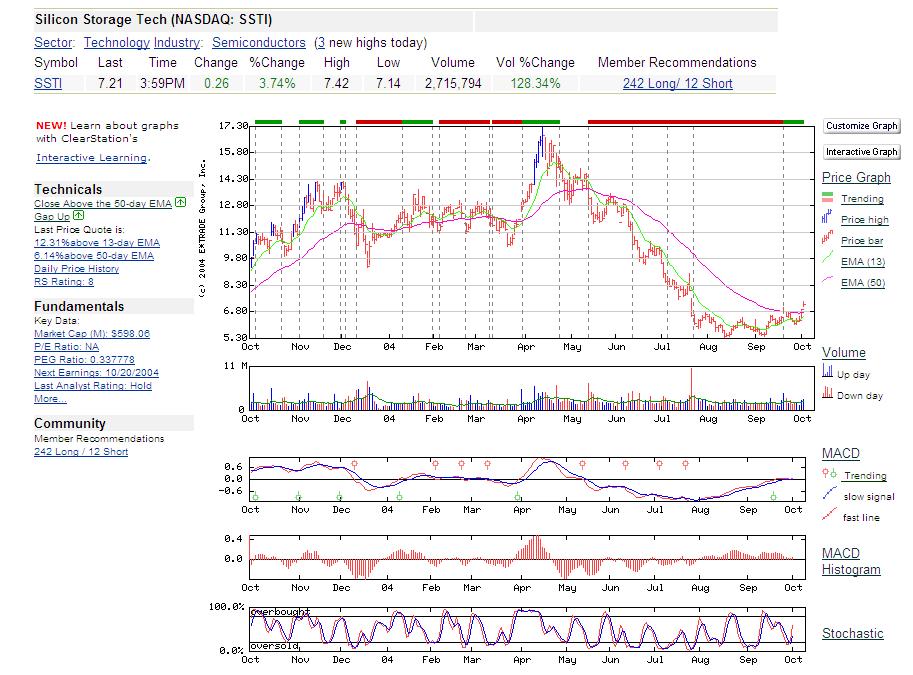Click the red and green Trending swatch under Price Graph

click(x=827, y=198)
